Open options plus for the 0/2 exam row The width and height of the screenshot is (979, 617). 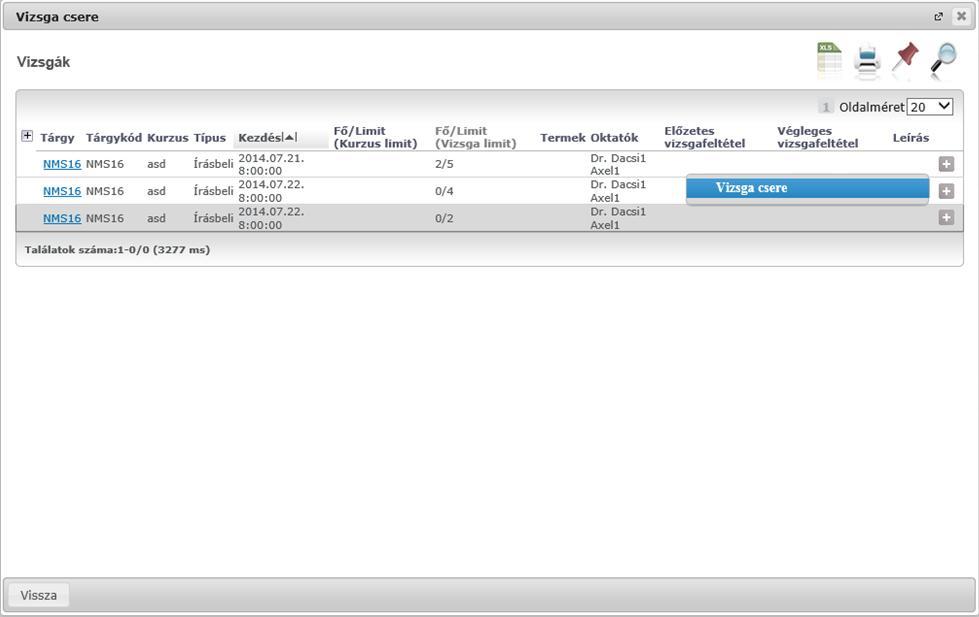point(946,217)
